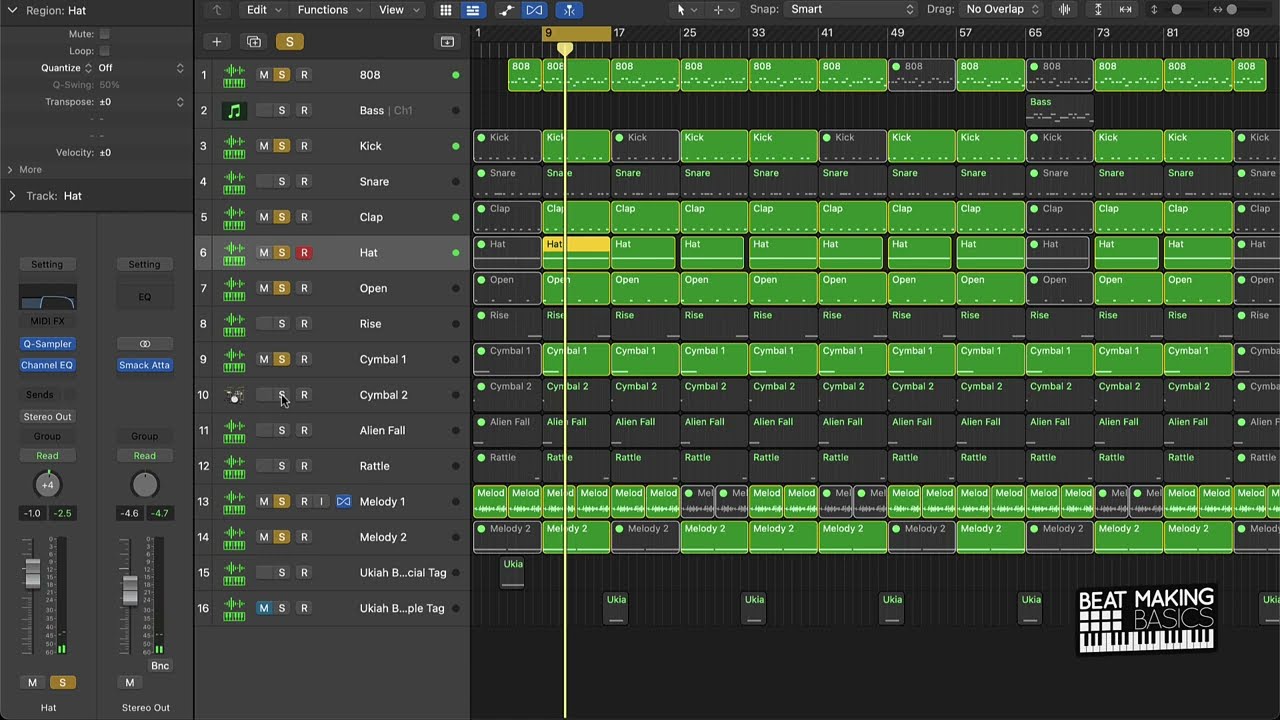Image resolution: width=1280 pixels, height=720 pixels.
Task: Click the horizontal zoom slider
Action: pyautogui.click(x=1232, y=10)
